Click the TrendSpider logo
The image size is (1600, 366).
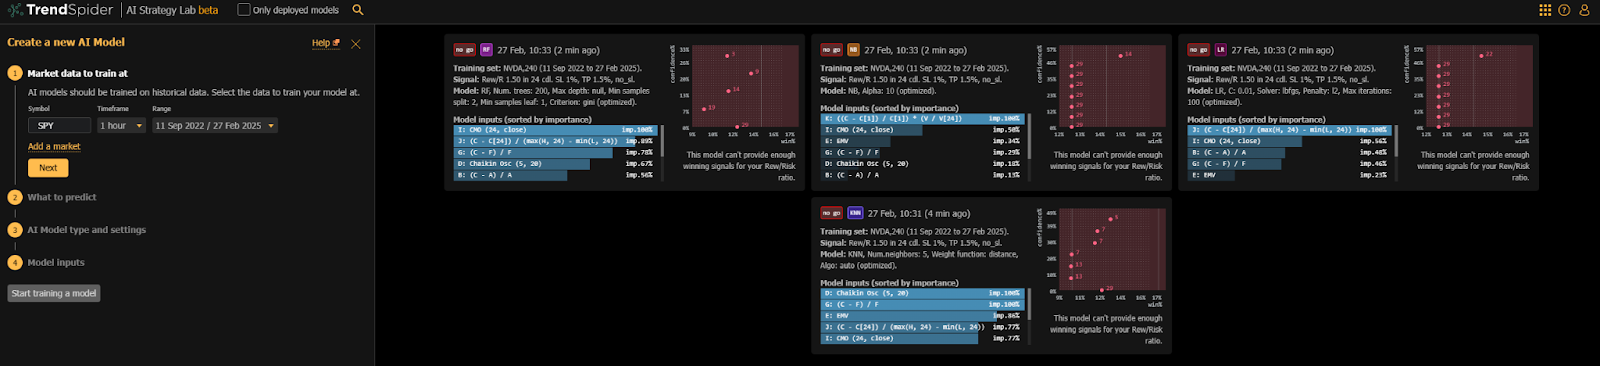pyautogui.click(x=59, y=10)
